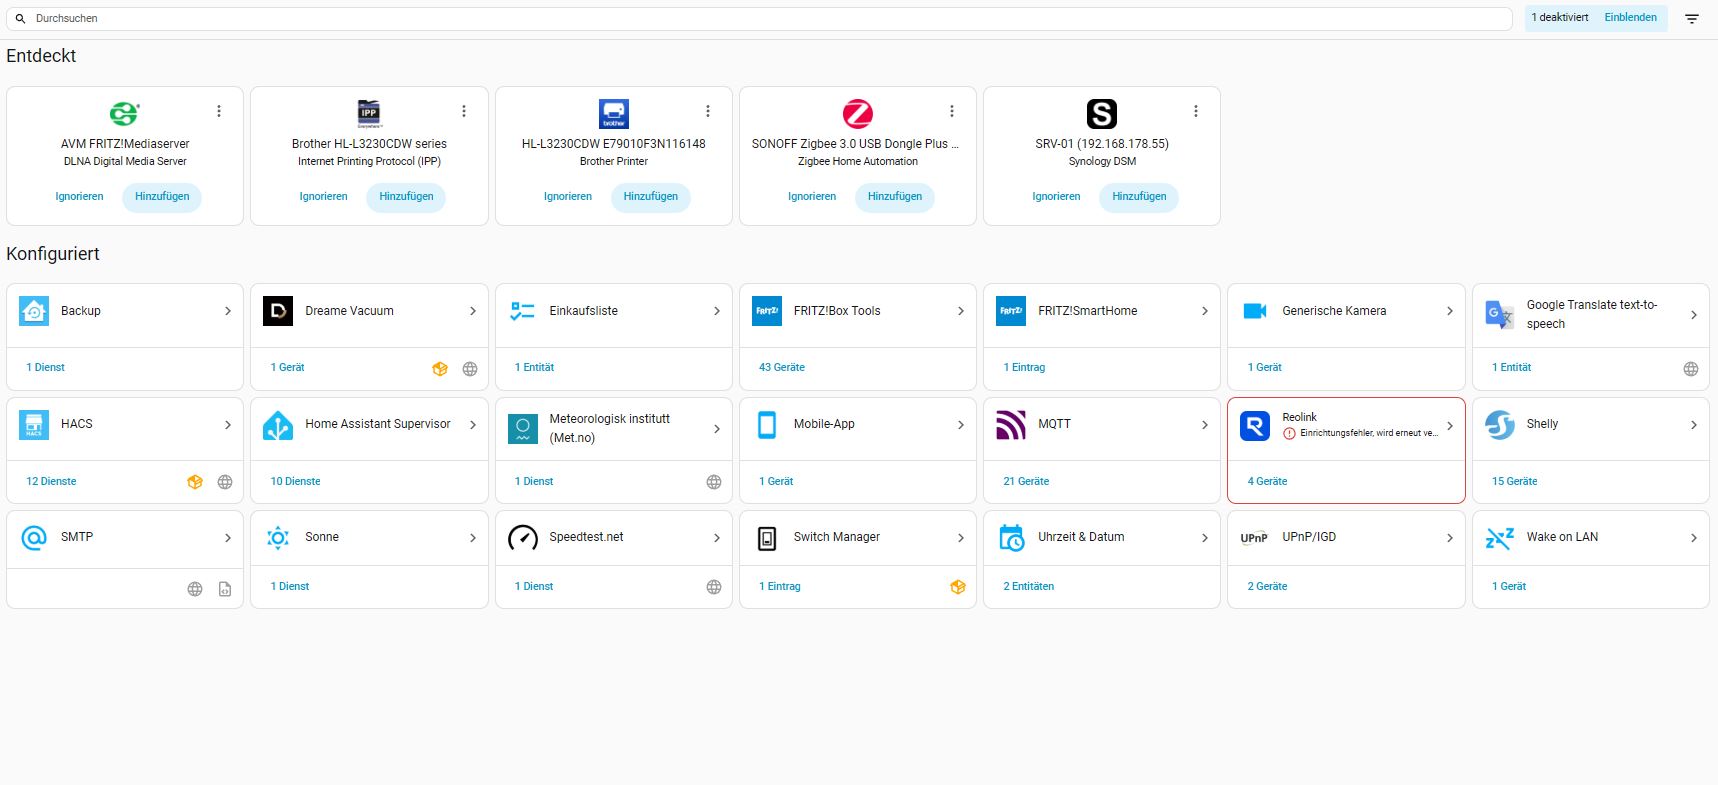Open the filter menu icon at top right
The width and height of the screenshot is (1718, 785).
click(x=1692, y=19)
